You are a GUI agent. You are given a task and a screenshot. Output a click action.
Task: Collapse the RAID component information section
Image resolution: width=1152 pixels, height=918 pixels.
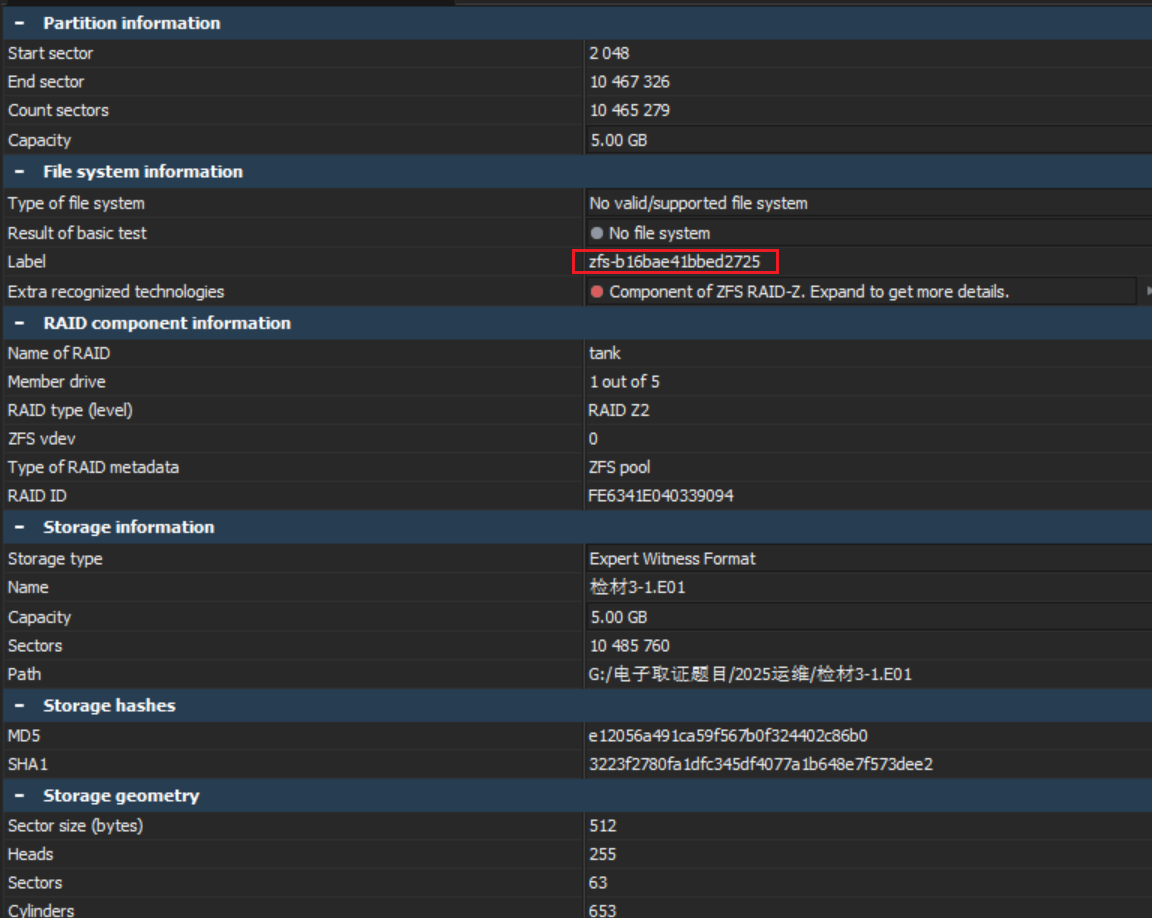click(19, 323)
